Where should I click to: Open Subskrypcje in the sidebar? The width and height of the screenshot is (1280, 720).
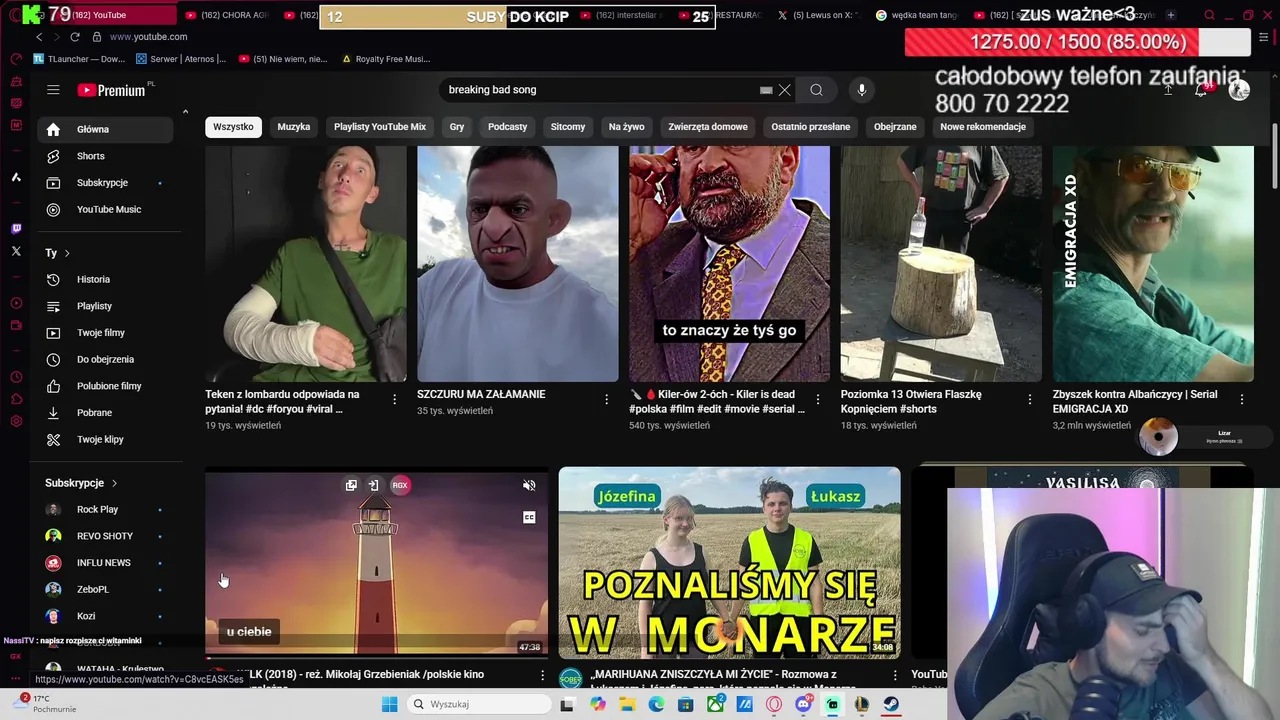pyautogui.click(x=105, y=183)
